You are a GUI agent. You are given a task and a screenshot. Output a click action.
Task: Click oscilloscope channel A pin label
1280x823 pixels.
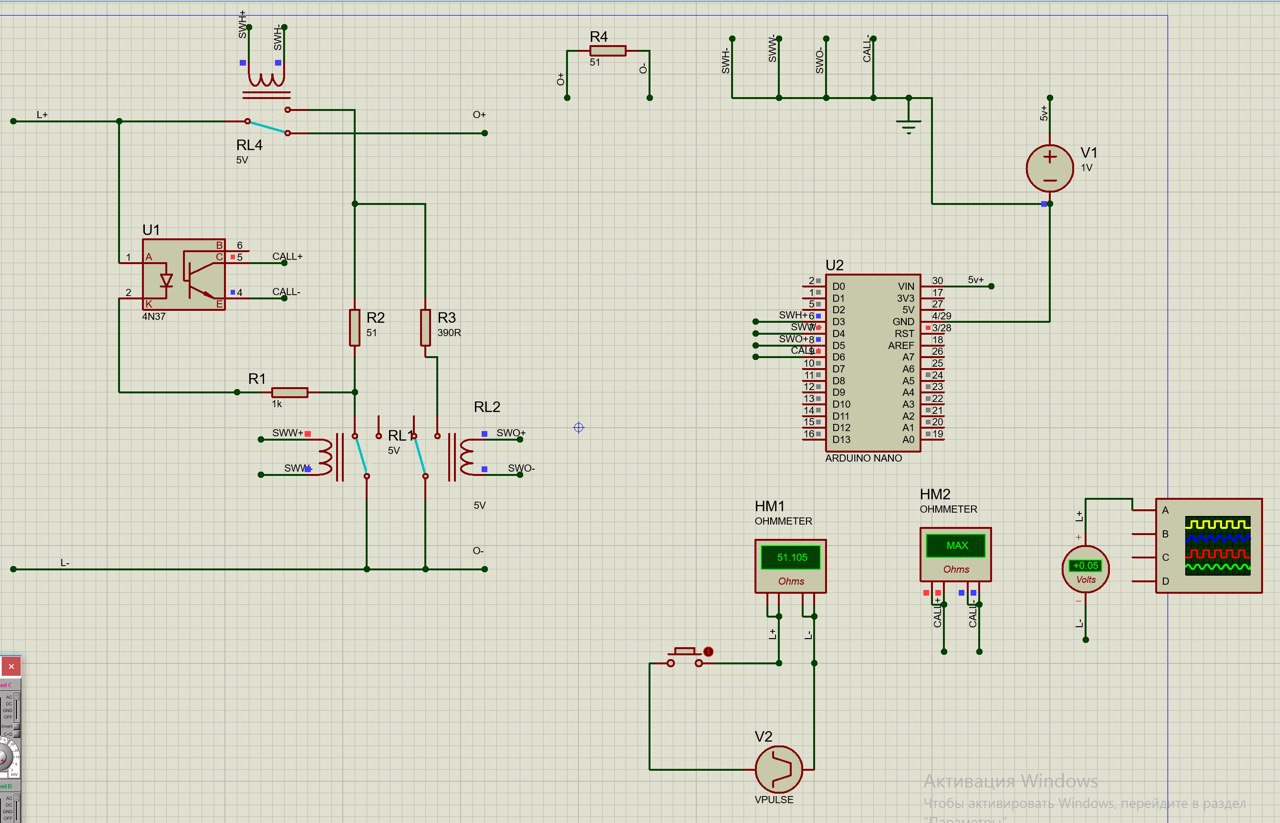point(1165,510)
